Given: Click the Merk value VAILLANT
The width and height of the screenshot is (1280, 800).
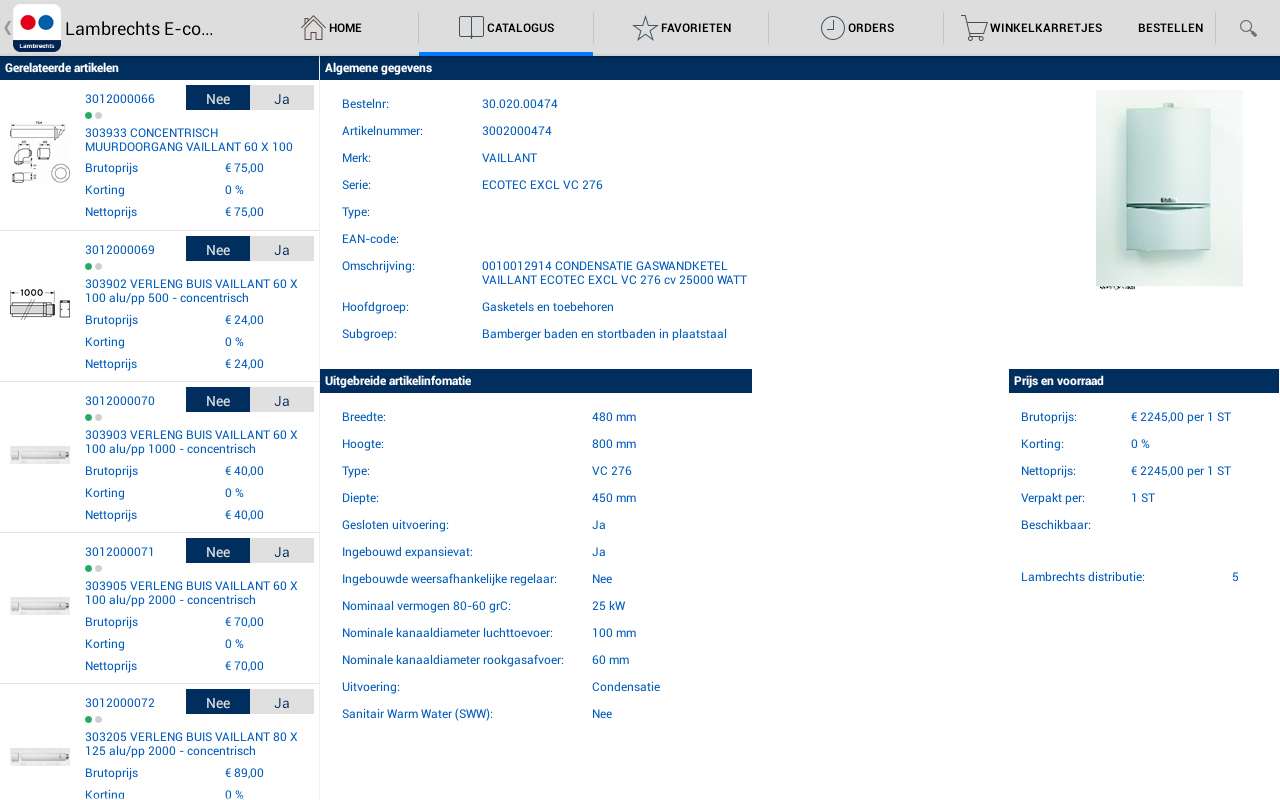Looking at the screenshot, I should pyautogui.click(x=509, y=158).
